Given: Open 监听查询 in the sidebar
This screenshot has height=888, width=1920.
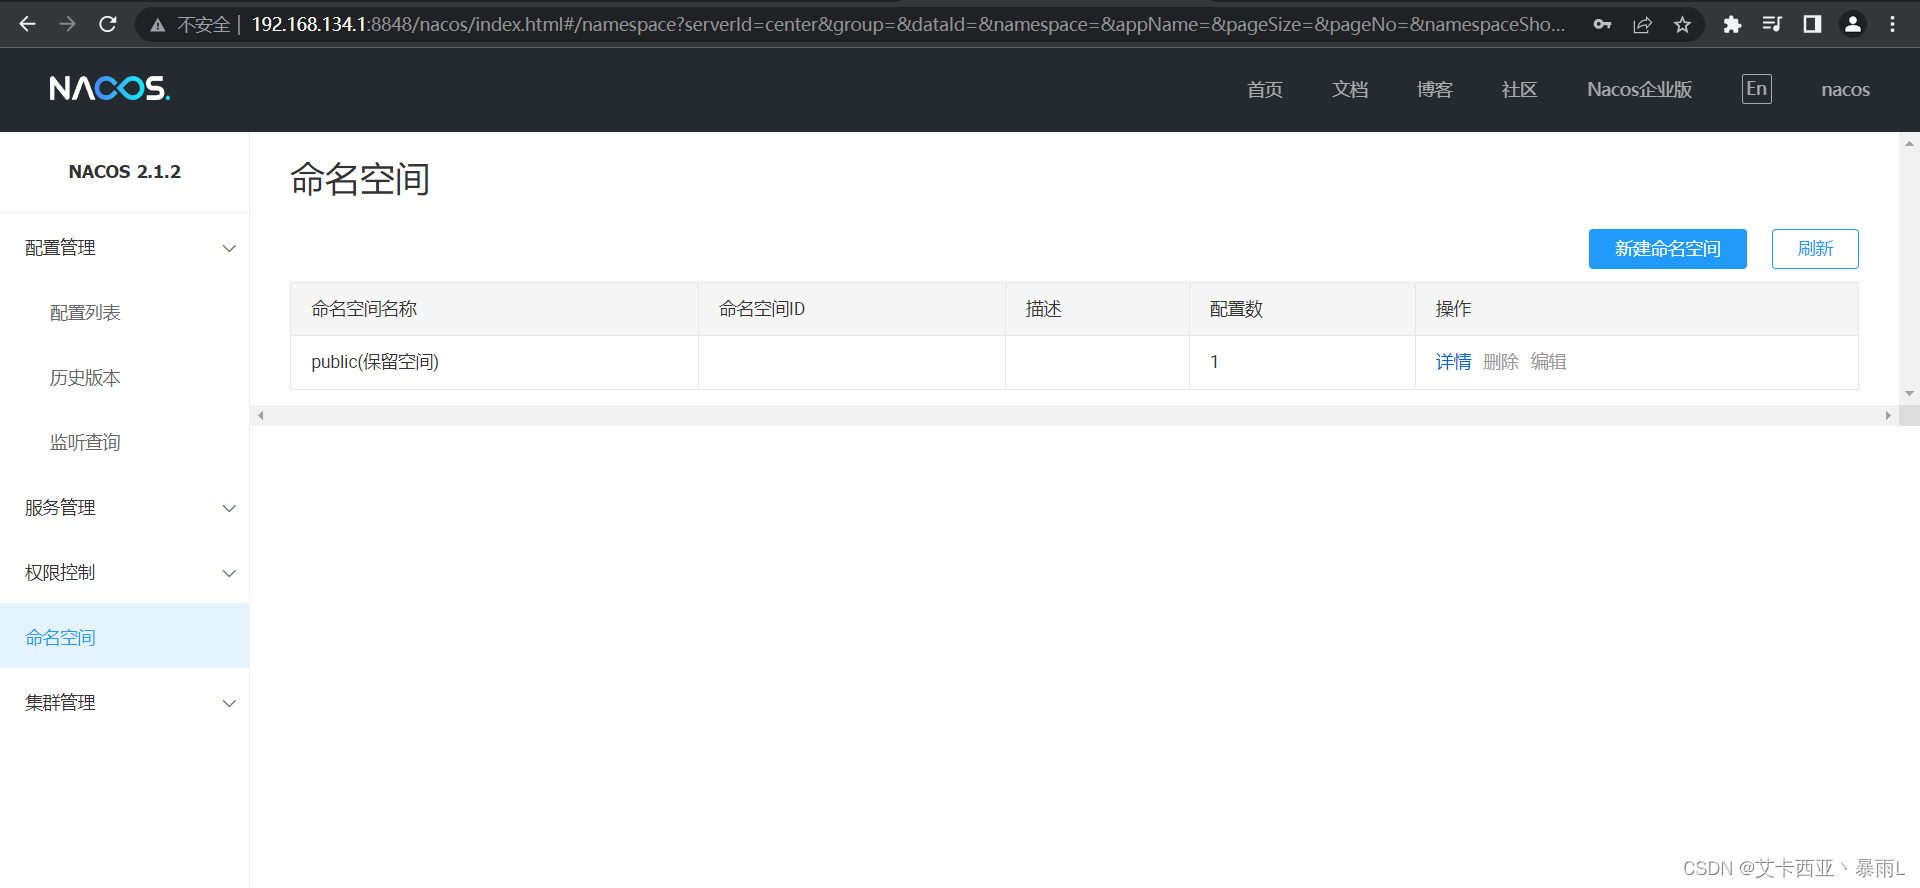Looking at the screenshot, I should coord(85,442).
